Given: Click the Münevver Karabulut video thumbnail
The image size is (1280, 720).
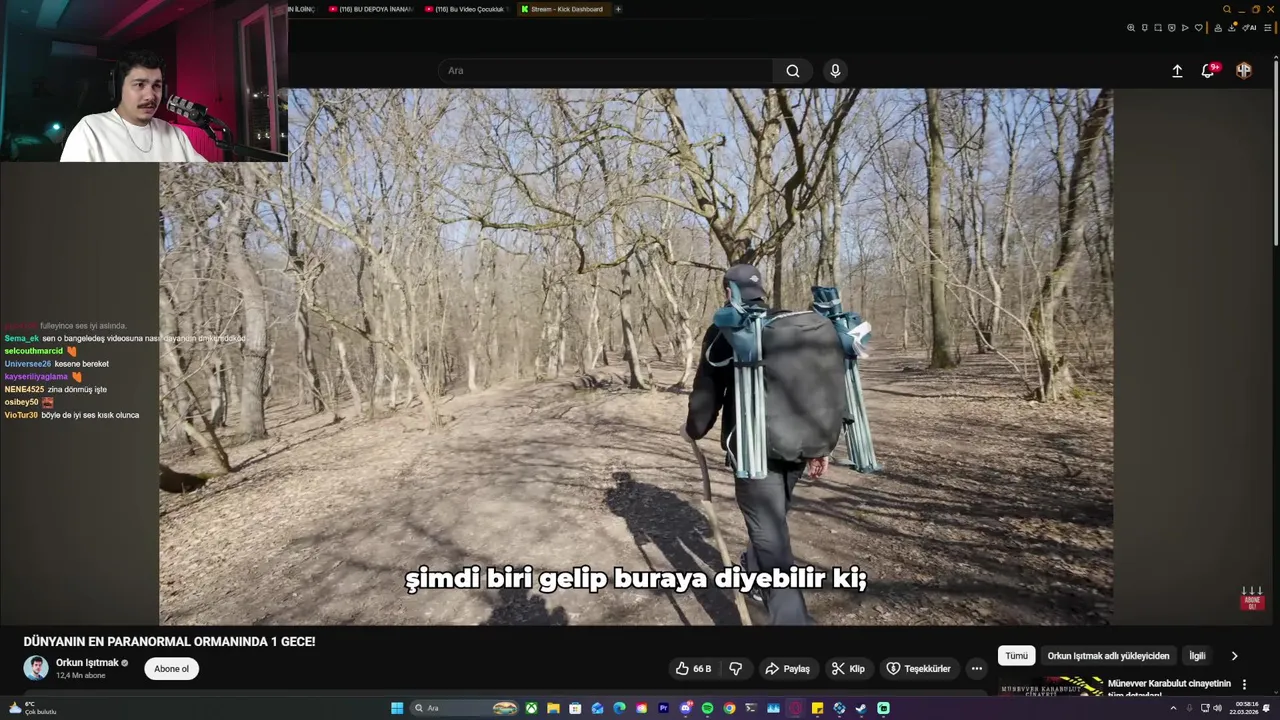Looking at the screenshot, I should click(x=1050, y=686).
